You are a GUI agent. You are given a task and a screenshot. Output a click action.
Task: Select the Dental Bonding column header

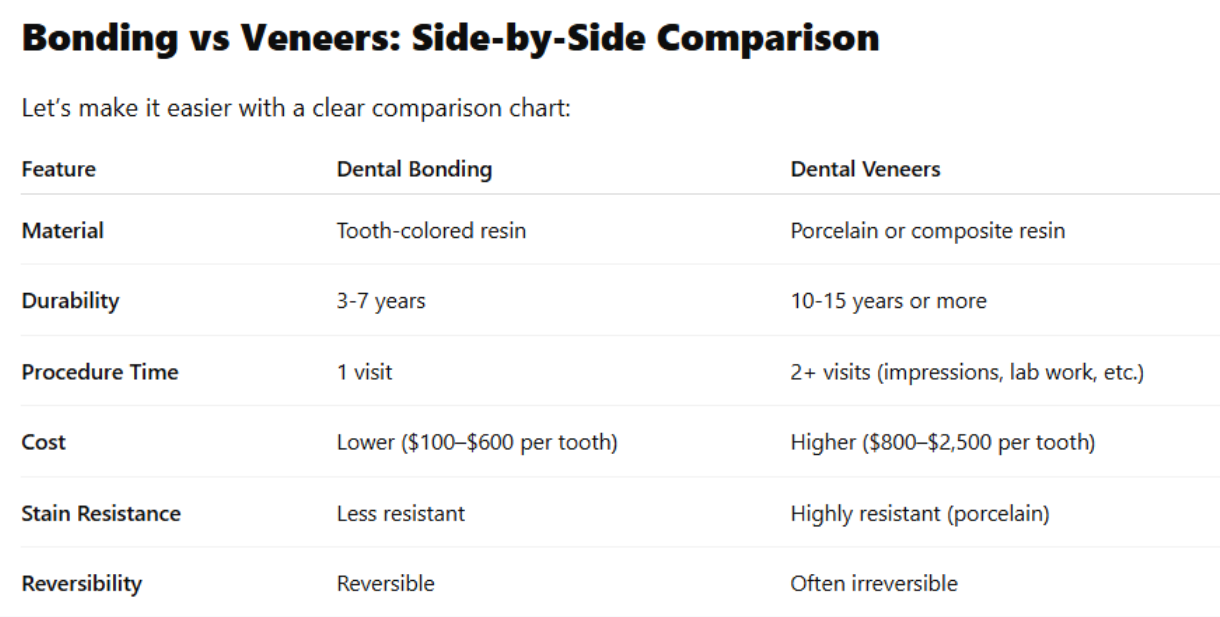pyautogui.click(x=414, y=169)
